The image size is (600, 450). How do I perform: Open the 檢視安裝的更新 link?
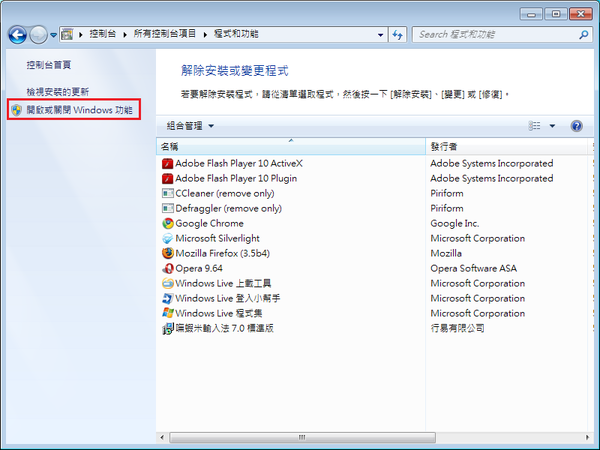pyautogui.click(x=57, y=92)
